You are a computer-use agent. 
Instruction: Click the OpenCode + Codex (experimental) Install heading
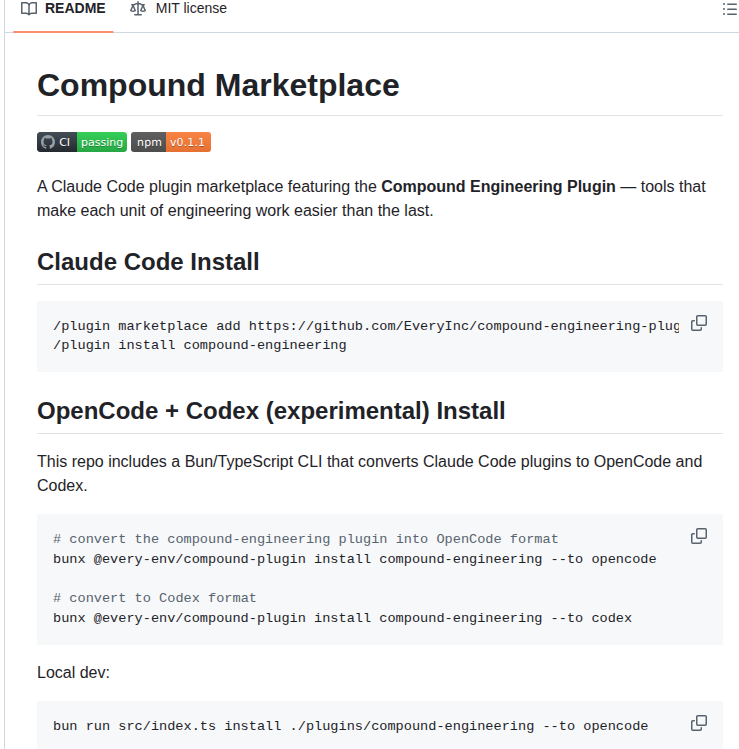[271, 411]
